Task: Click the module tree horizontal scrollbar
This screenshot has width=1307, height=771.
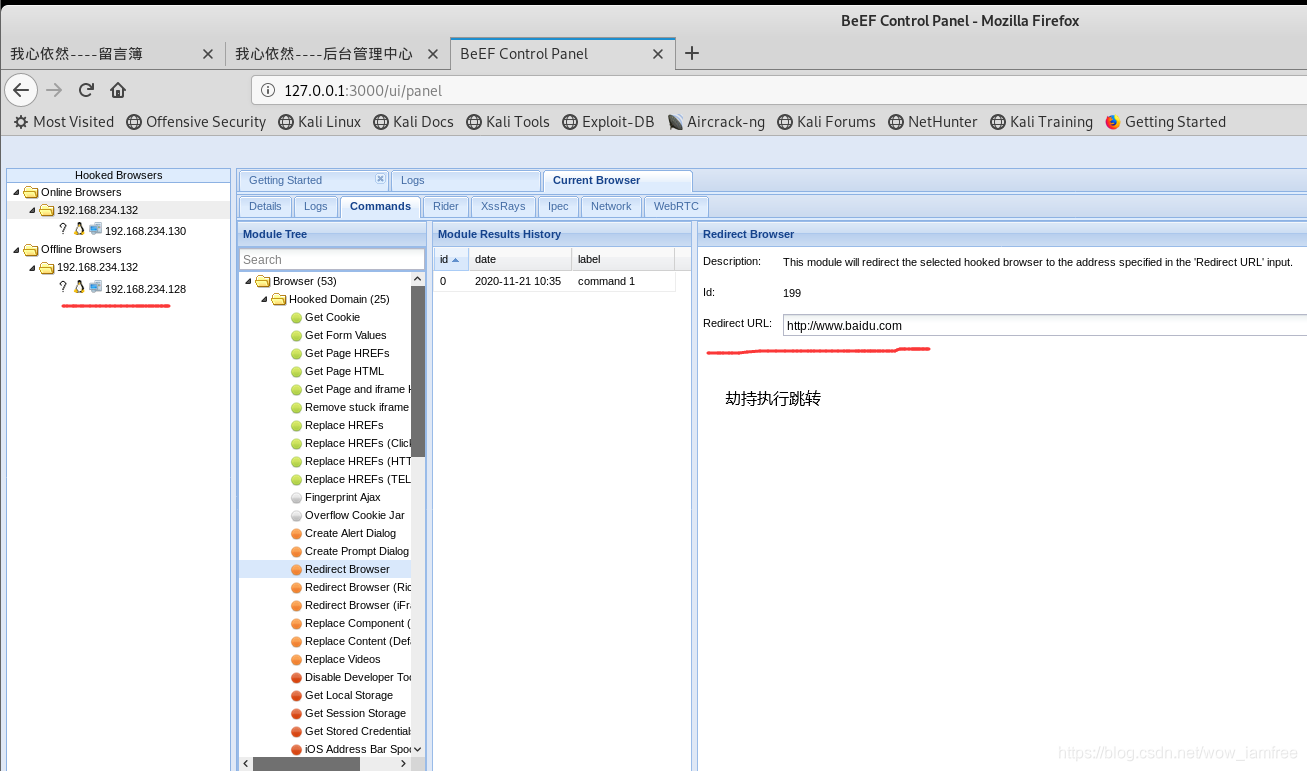Action: click(306, 764)
